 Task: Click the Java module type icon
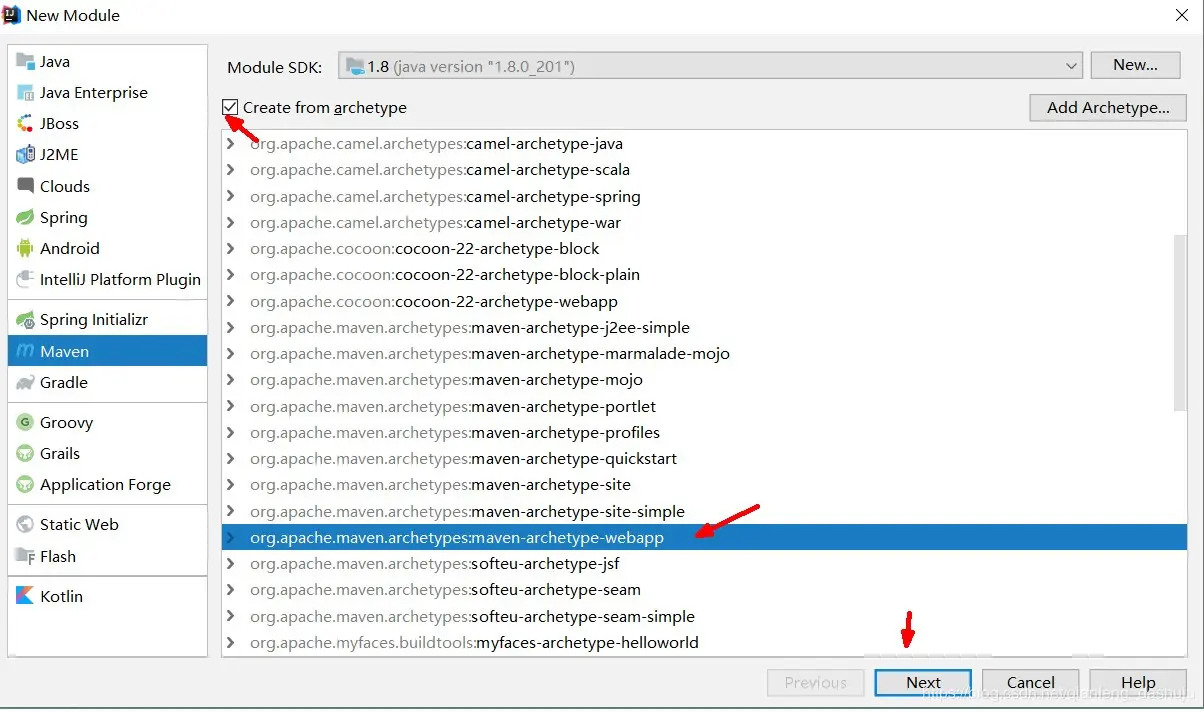25,61
